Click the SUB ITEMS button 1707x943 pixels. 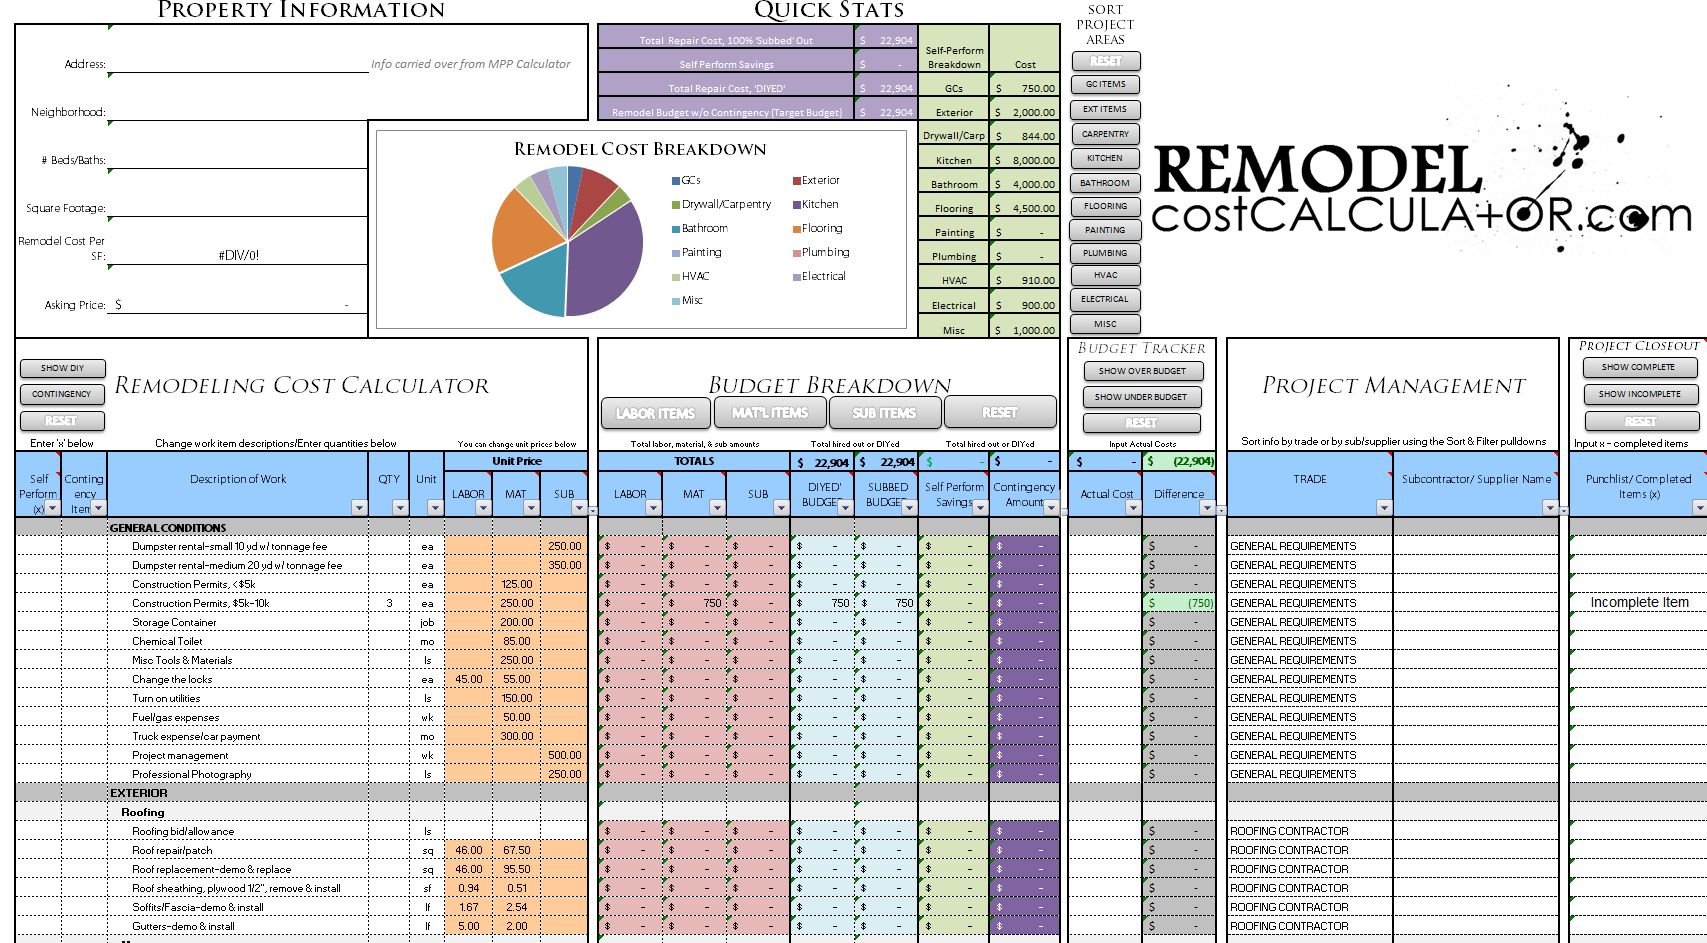pos(885,413)
